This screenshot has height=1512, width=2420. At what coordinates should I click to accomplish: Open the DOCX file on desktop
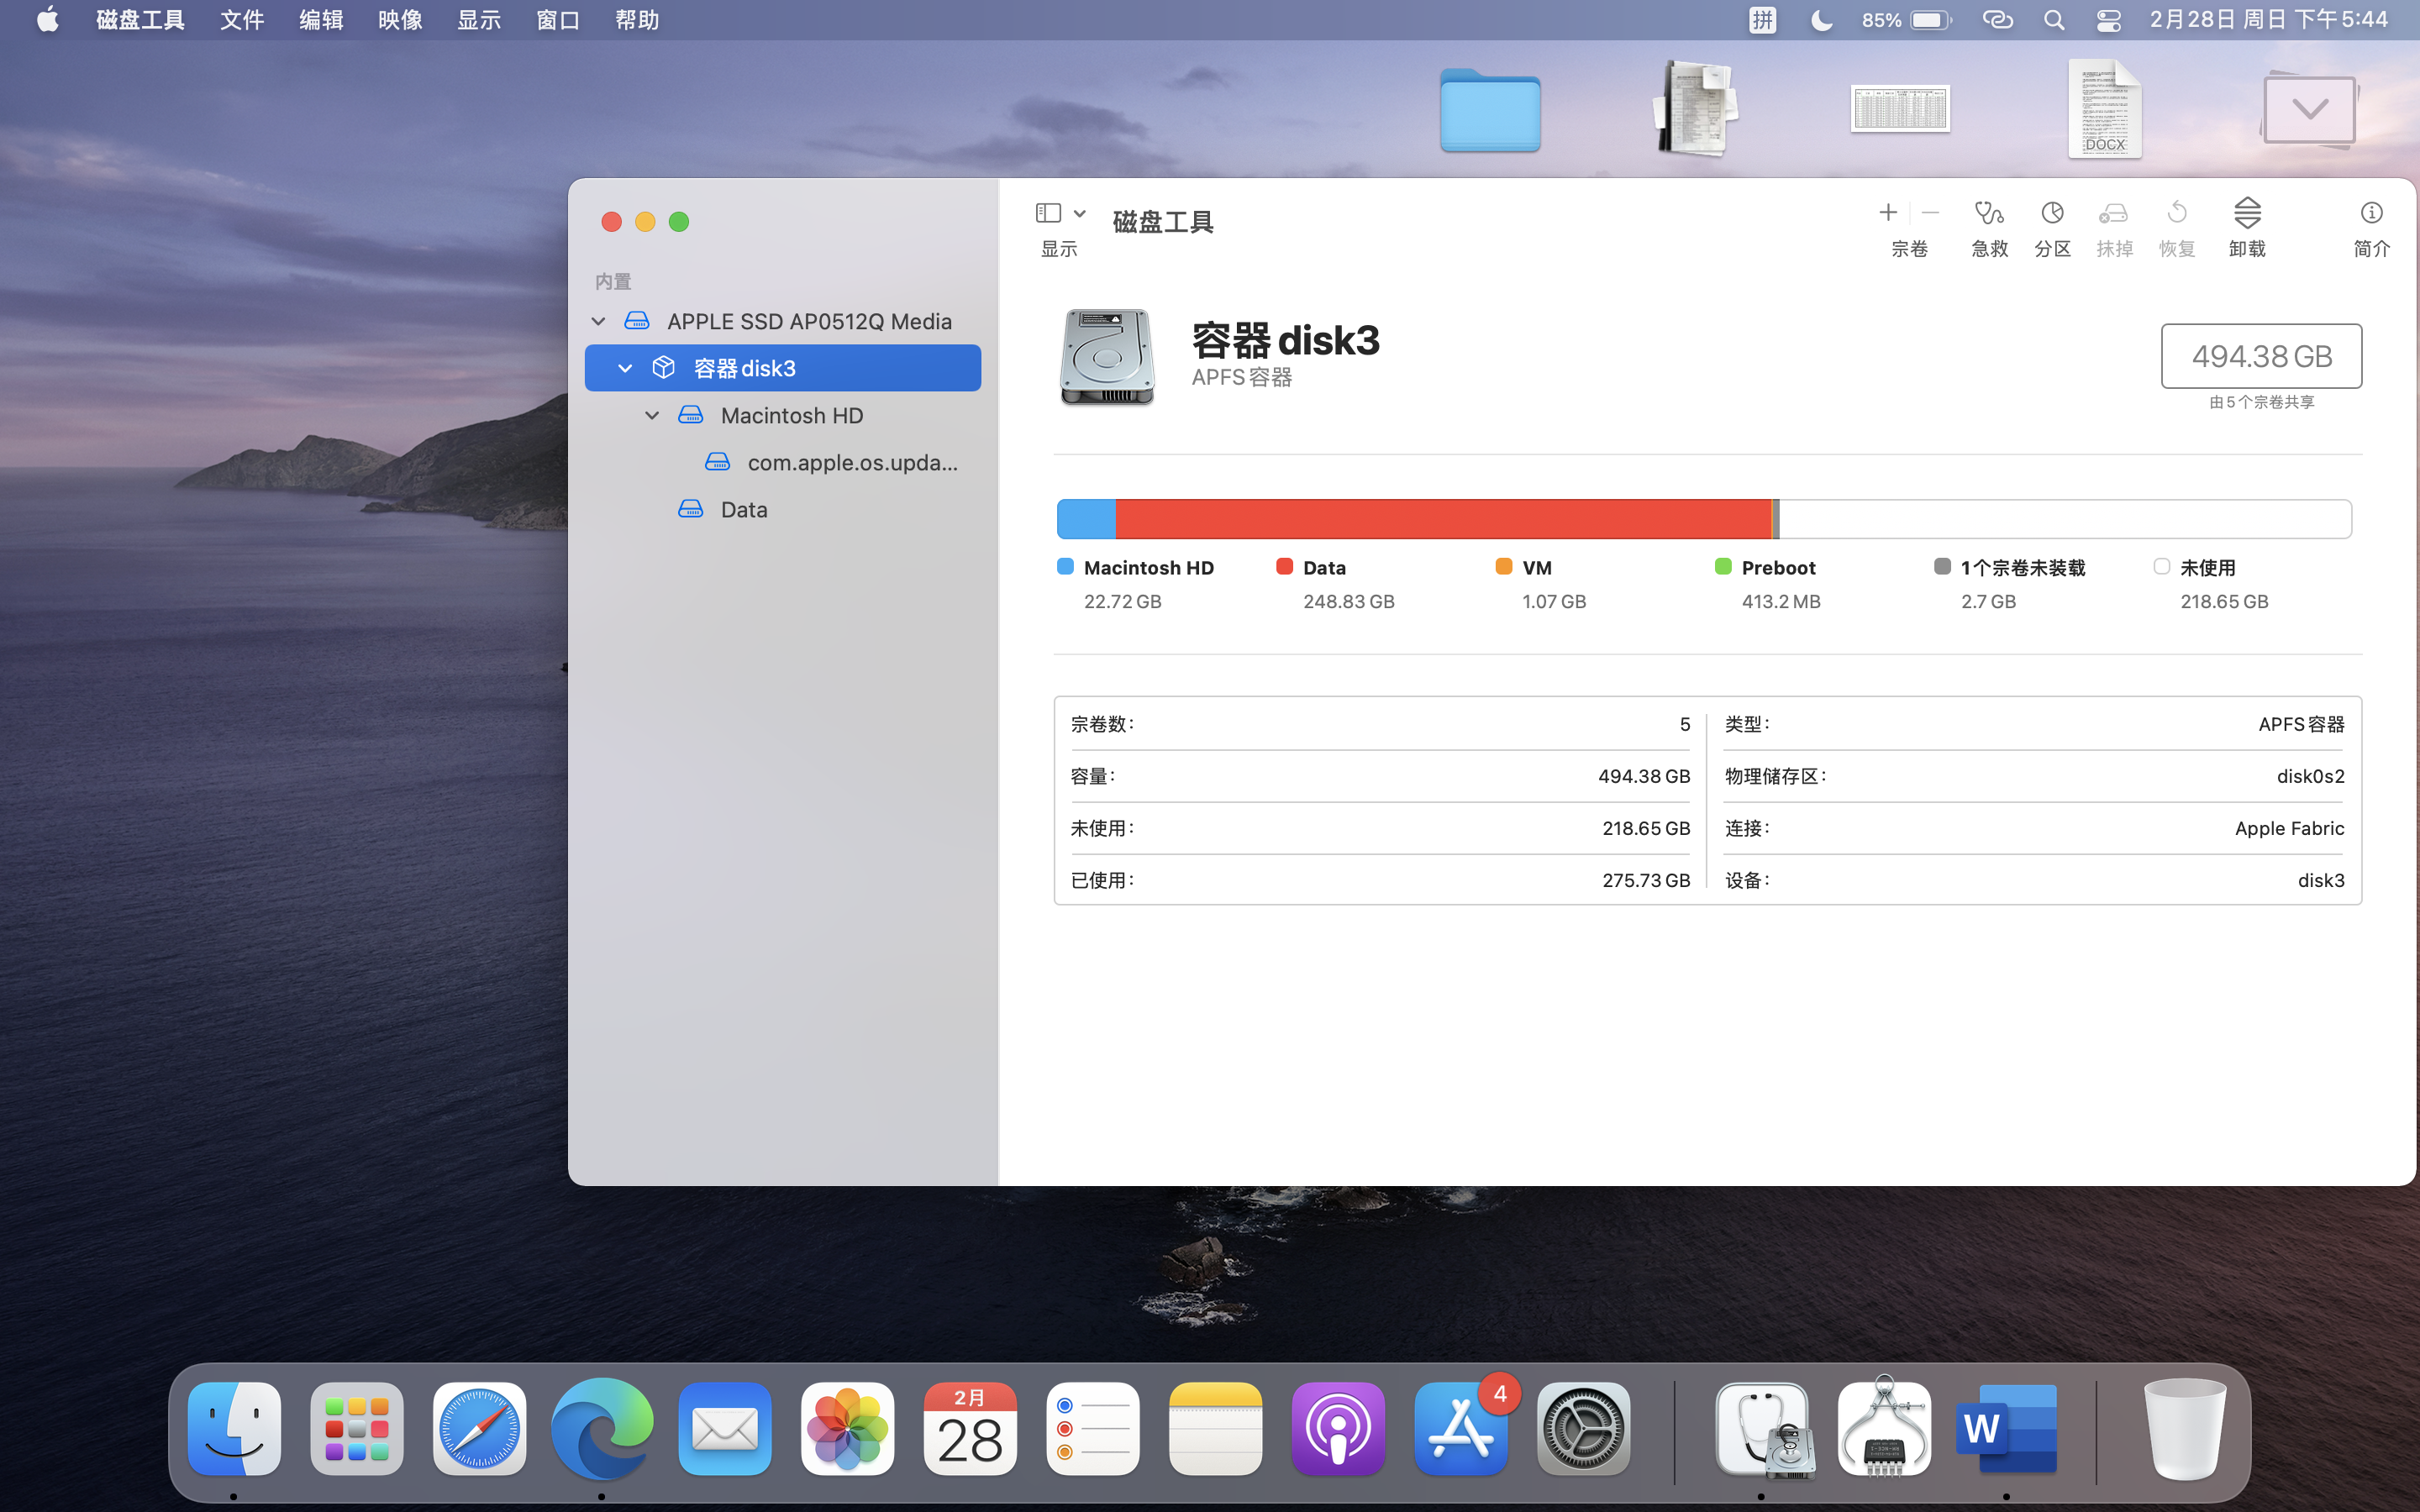coord(2104,108)
